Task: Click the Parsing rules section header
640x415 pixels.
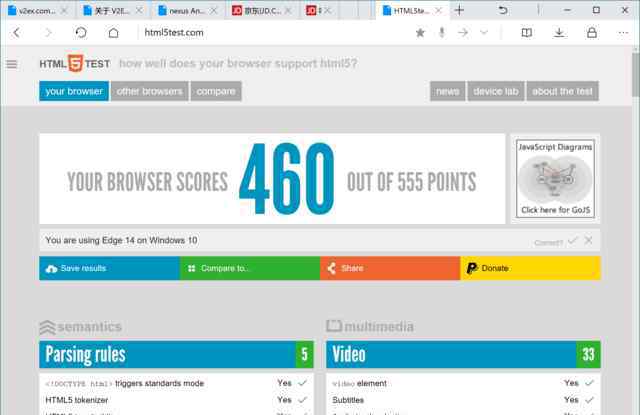Action: tap(176, 354)
